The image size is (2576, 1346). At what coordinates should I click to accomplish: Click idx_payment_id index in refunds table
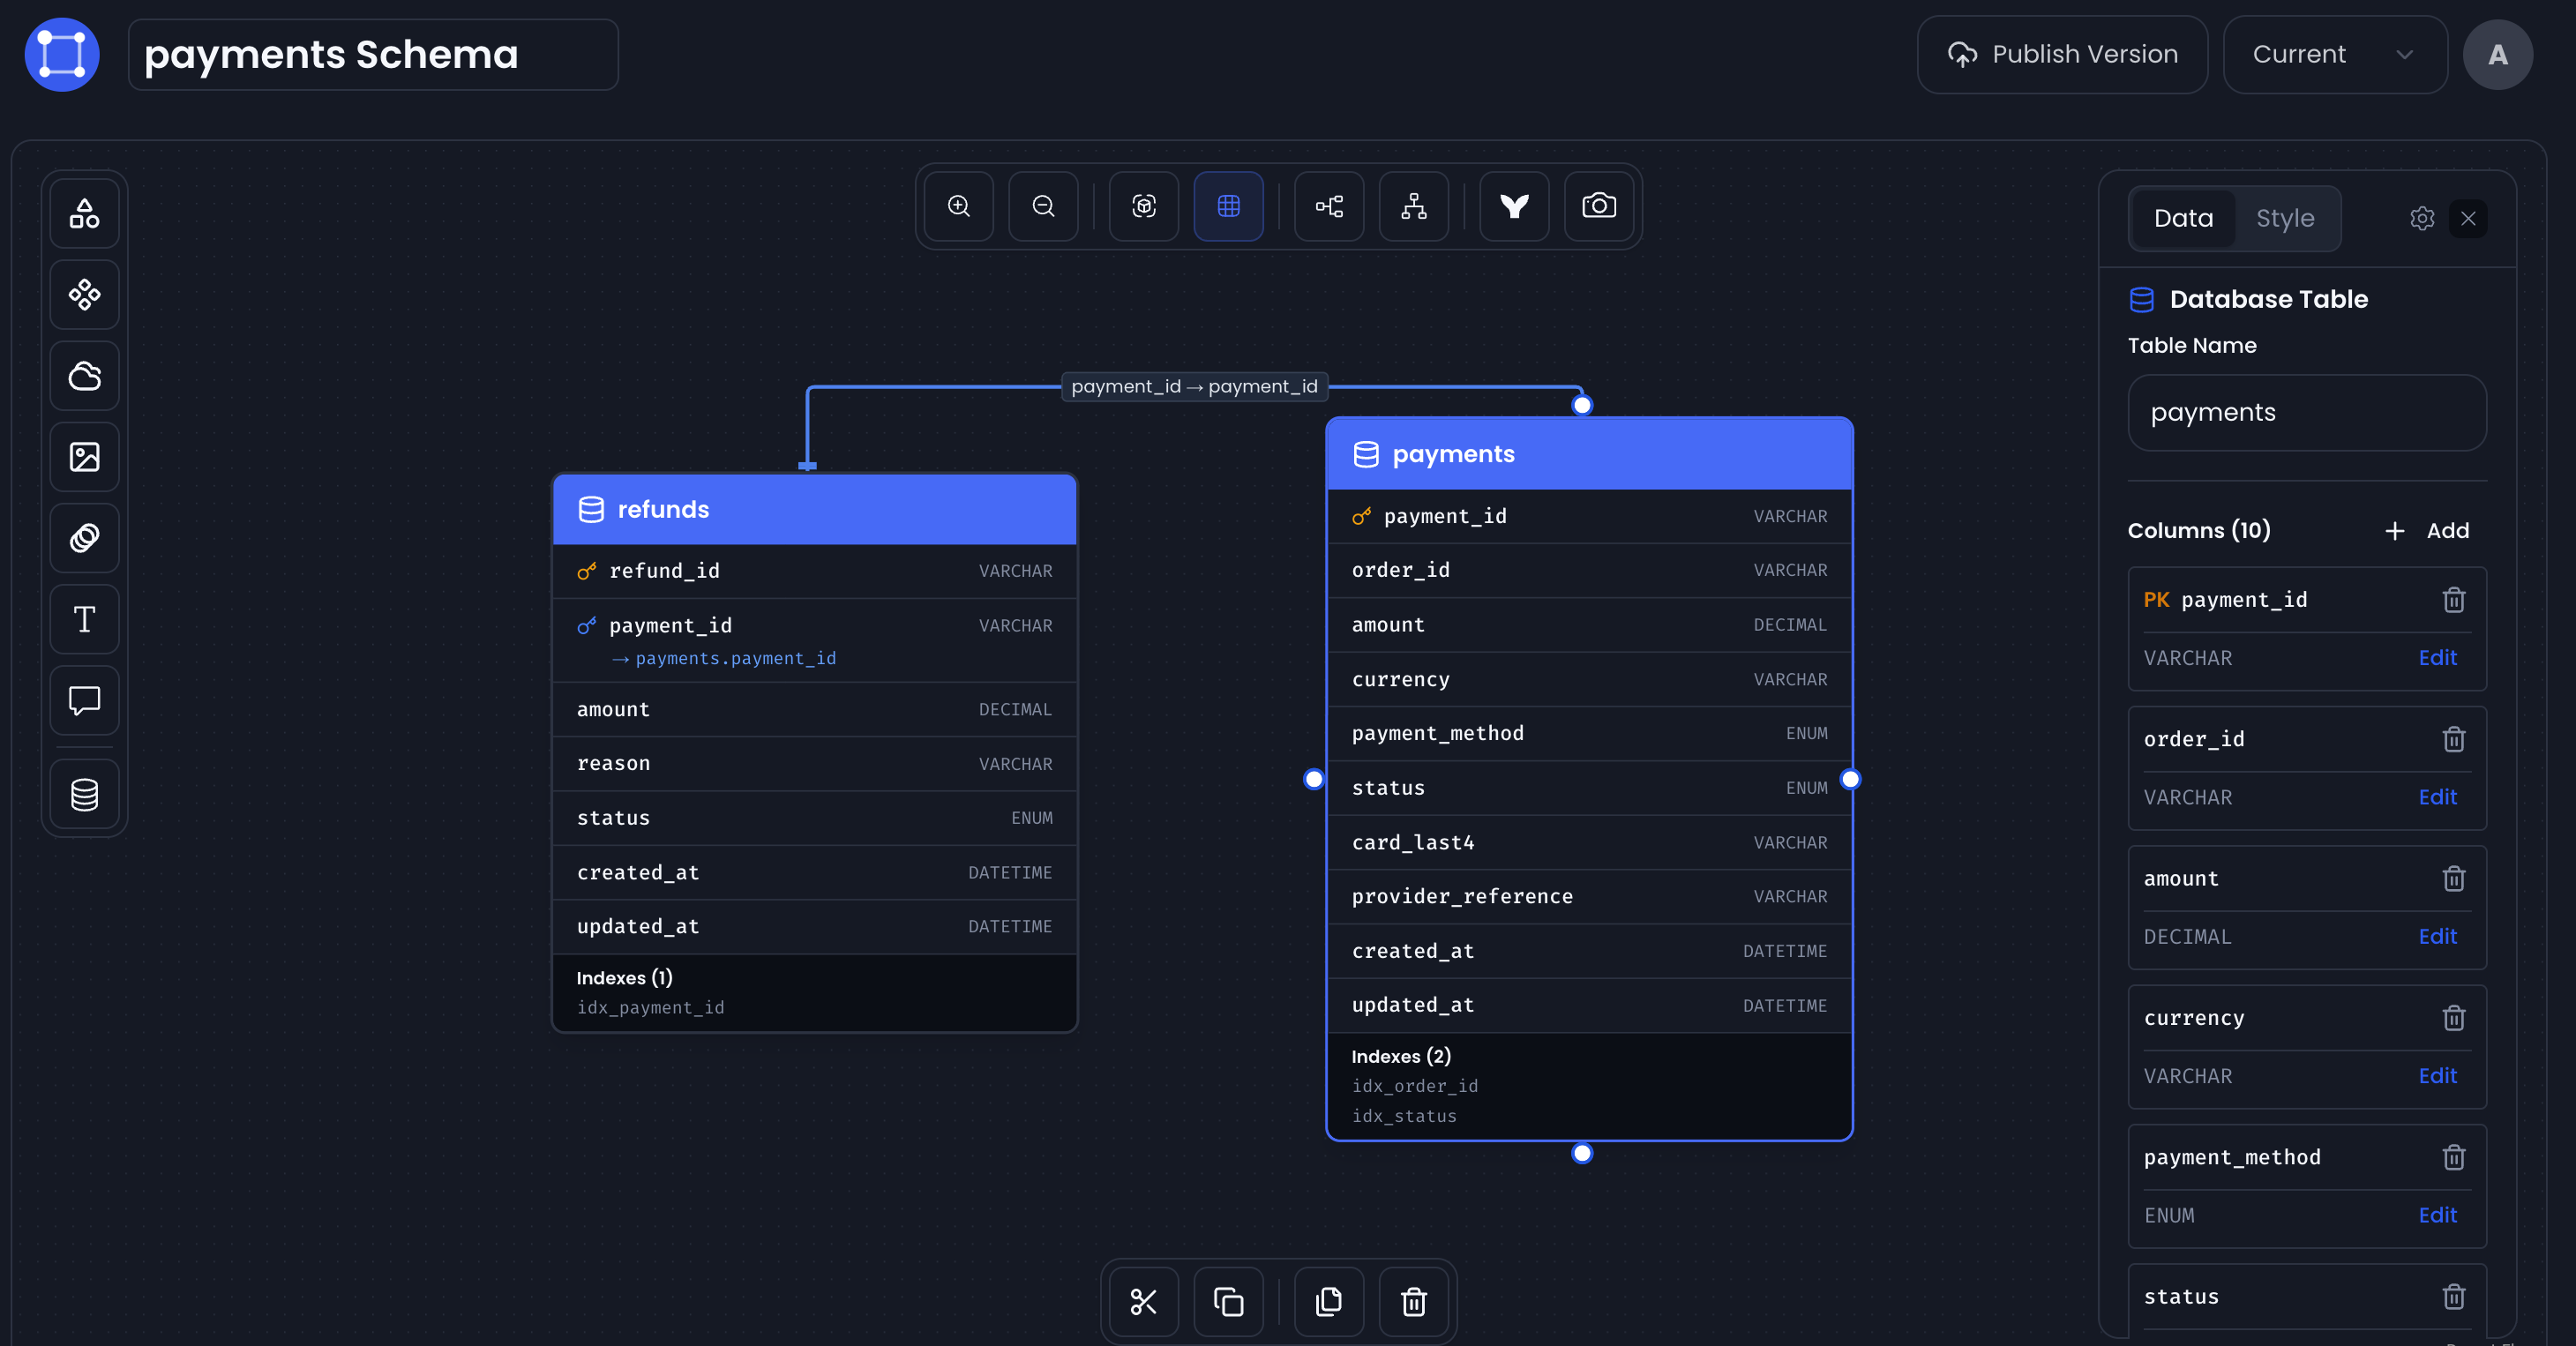click(650, 1008)
